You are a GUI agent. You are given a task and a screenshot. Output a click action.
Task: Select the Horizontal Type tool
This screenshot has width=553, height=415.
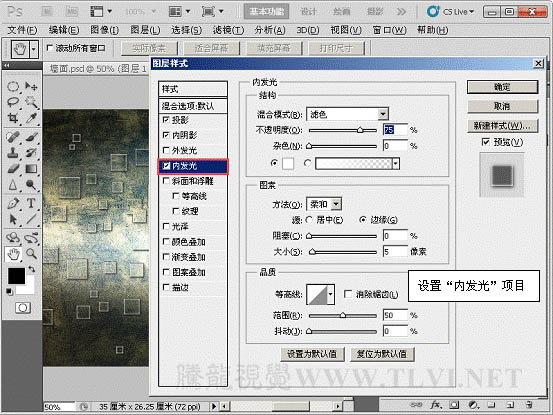pyautogui.click(x=31, y=203)
